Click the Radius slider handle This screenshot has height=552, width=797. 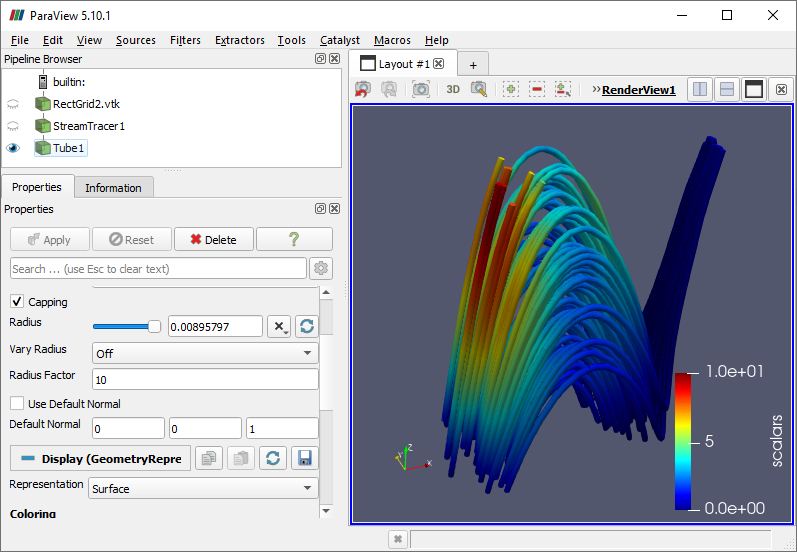(x=154, y=326)
